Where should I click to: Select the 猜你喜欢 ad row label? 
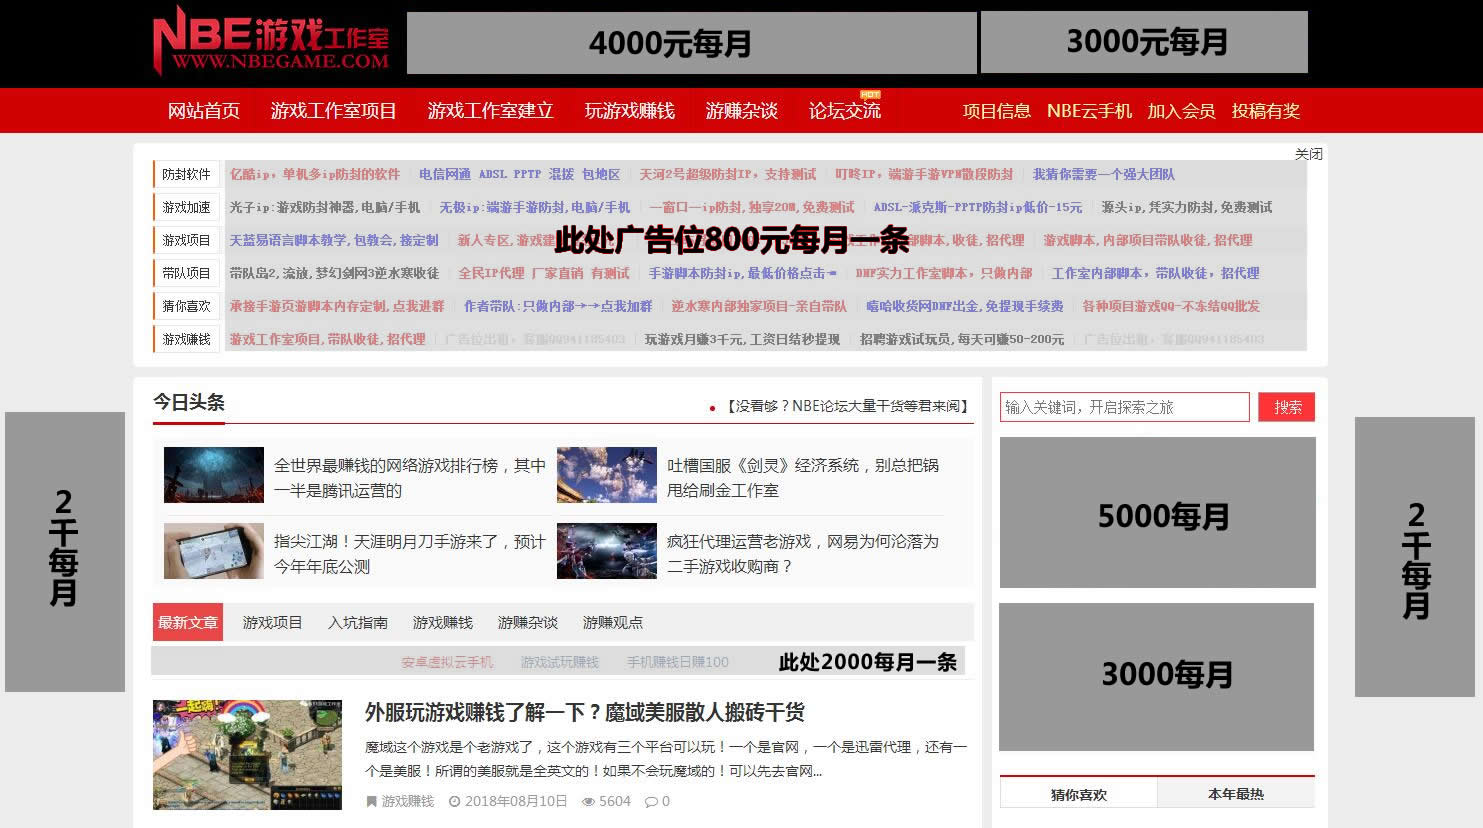click(186, 306)
